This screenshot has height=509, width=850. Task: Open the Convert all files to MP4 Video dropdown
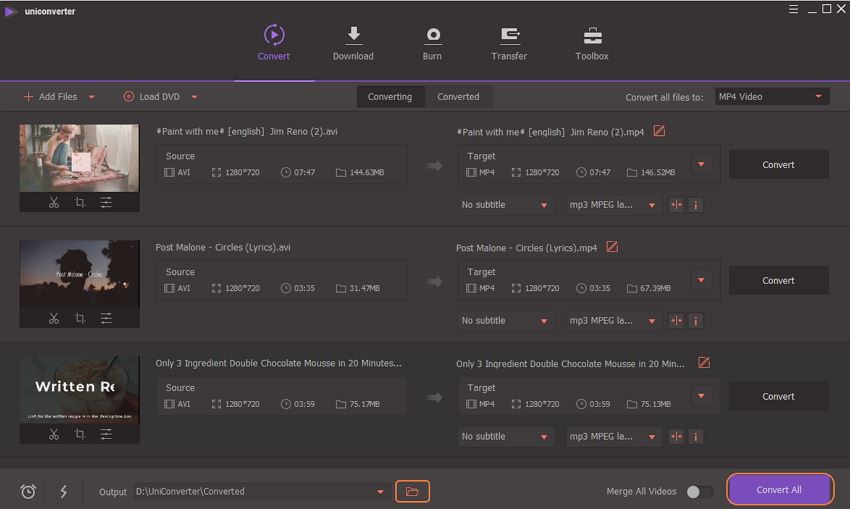pyautogui.click(x=771, y=96)
